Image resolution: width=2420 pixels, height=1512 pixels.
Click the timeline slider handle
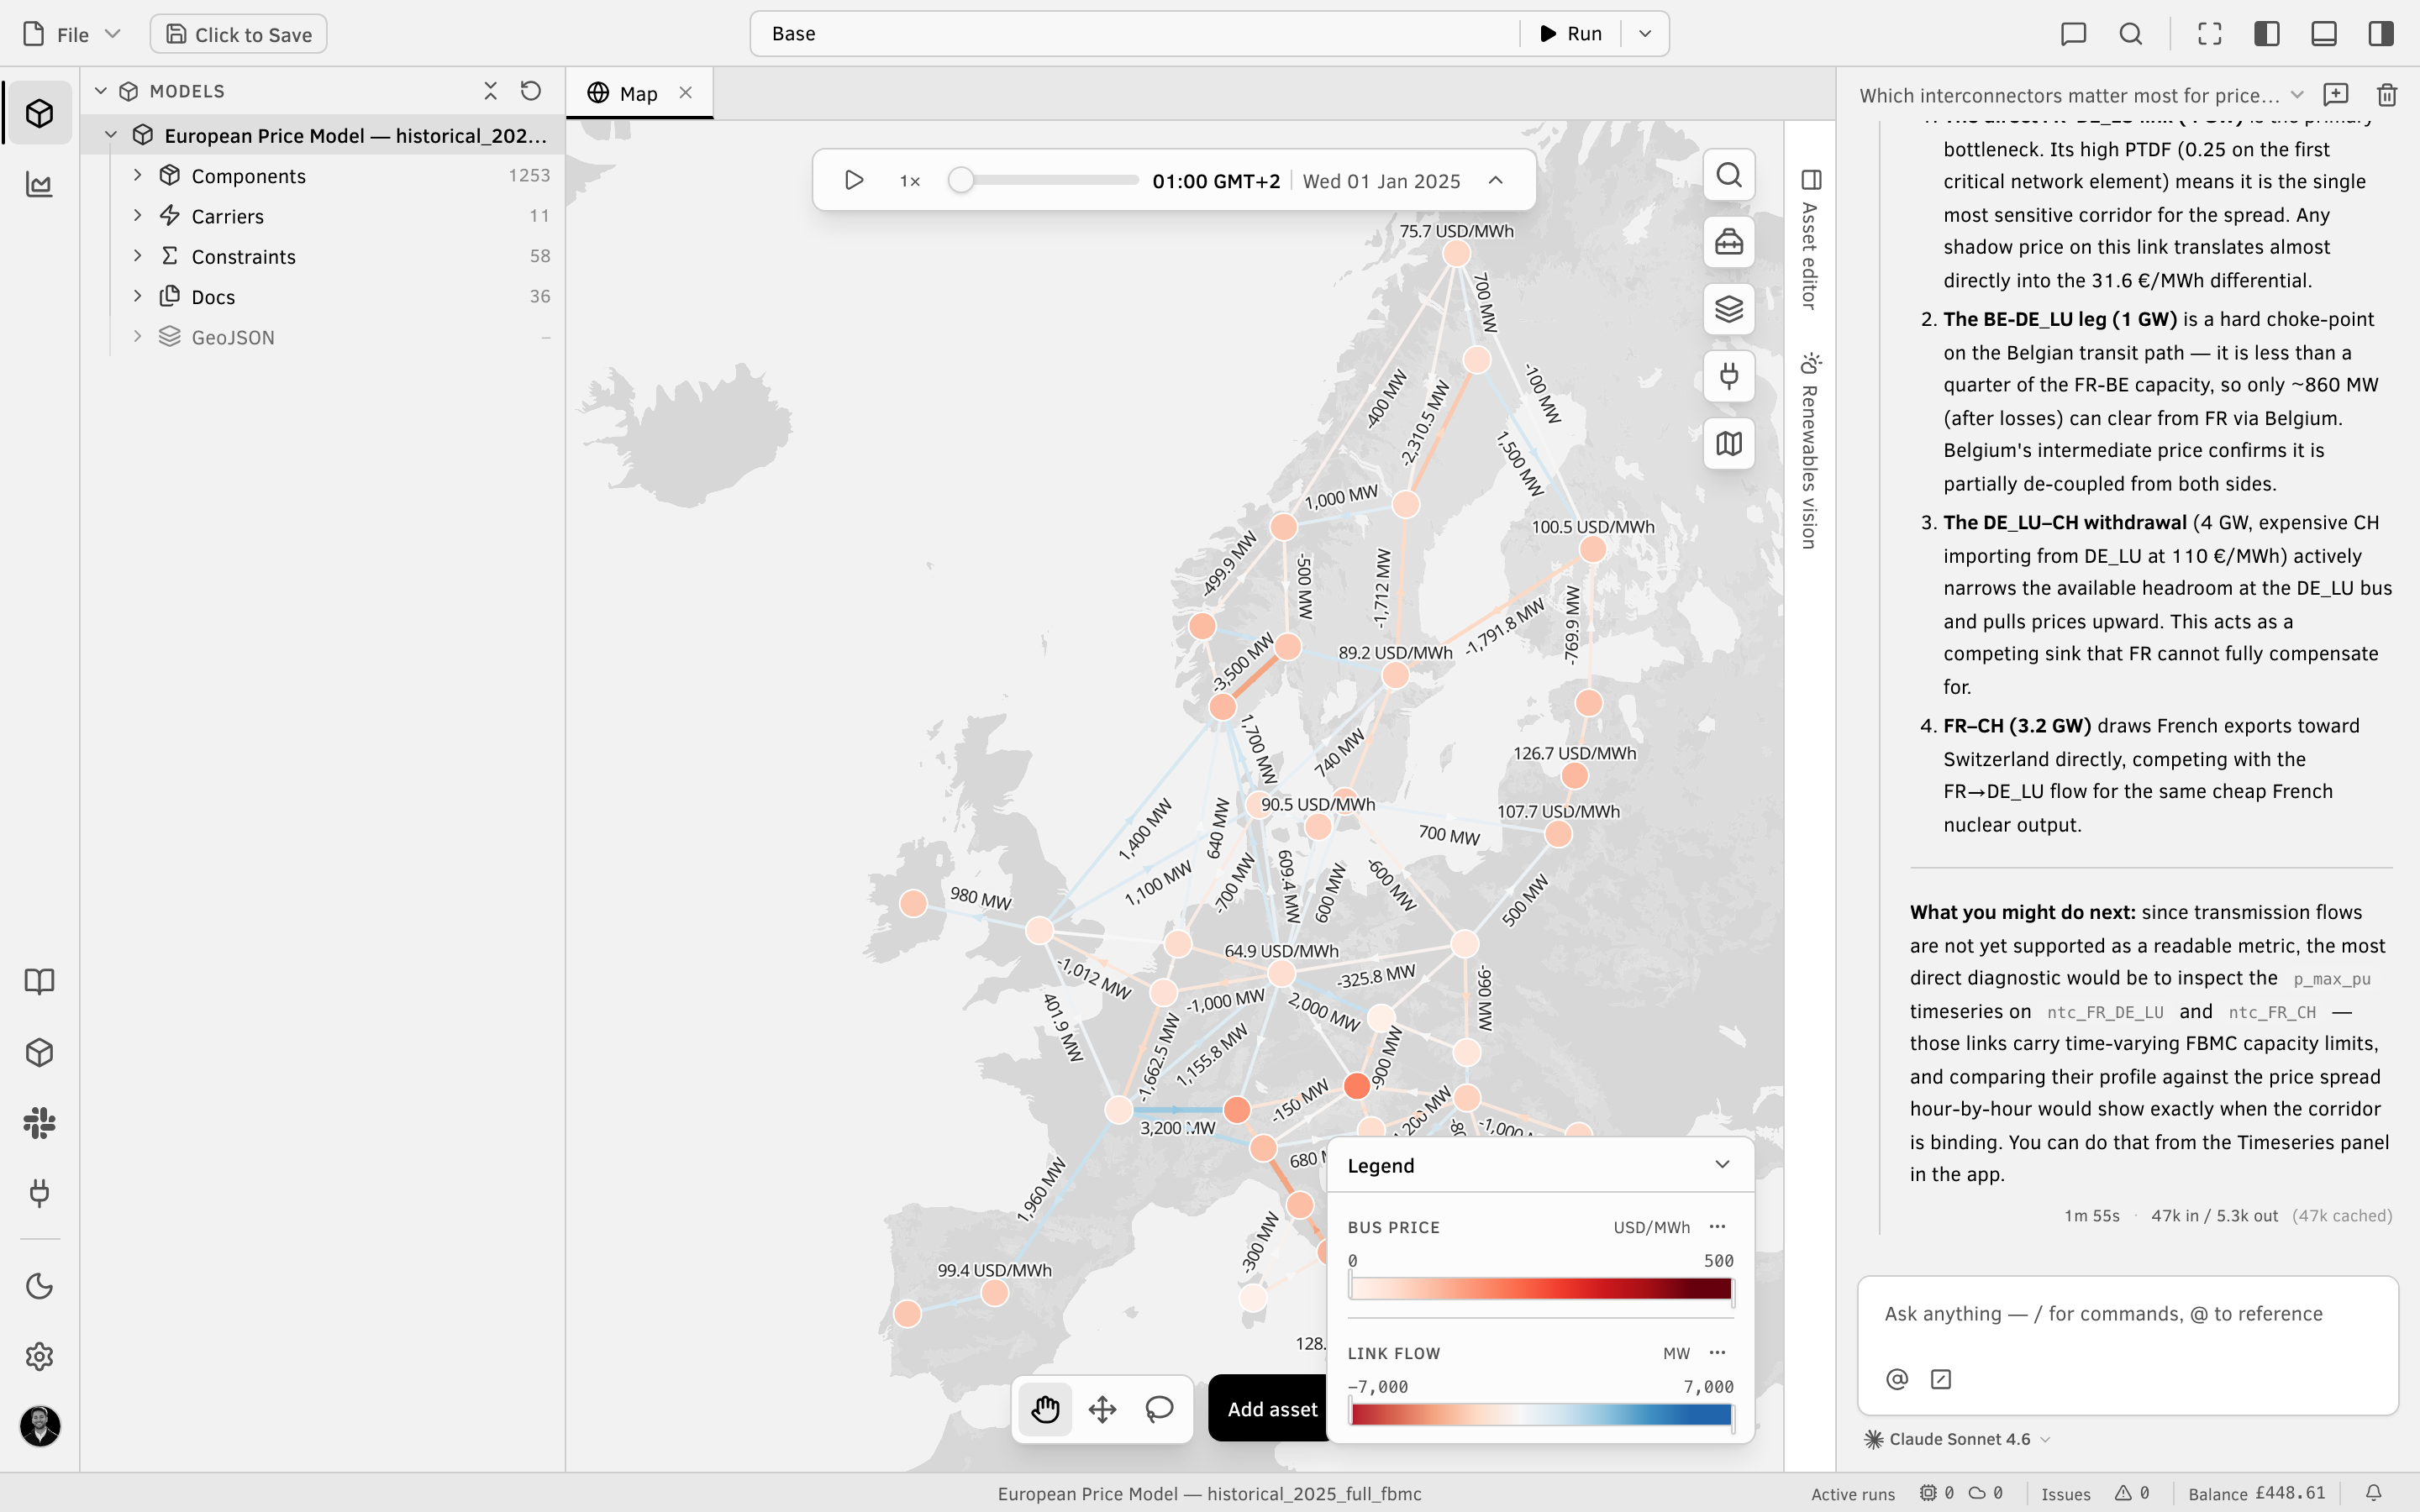point(960,181)
